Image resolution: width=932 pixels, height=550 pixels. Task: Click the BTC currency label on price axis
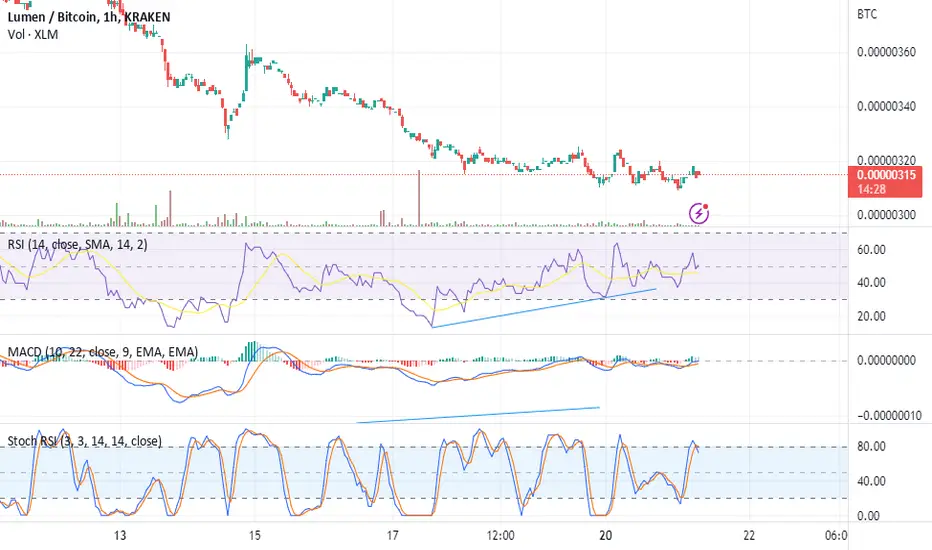(867, 14)
